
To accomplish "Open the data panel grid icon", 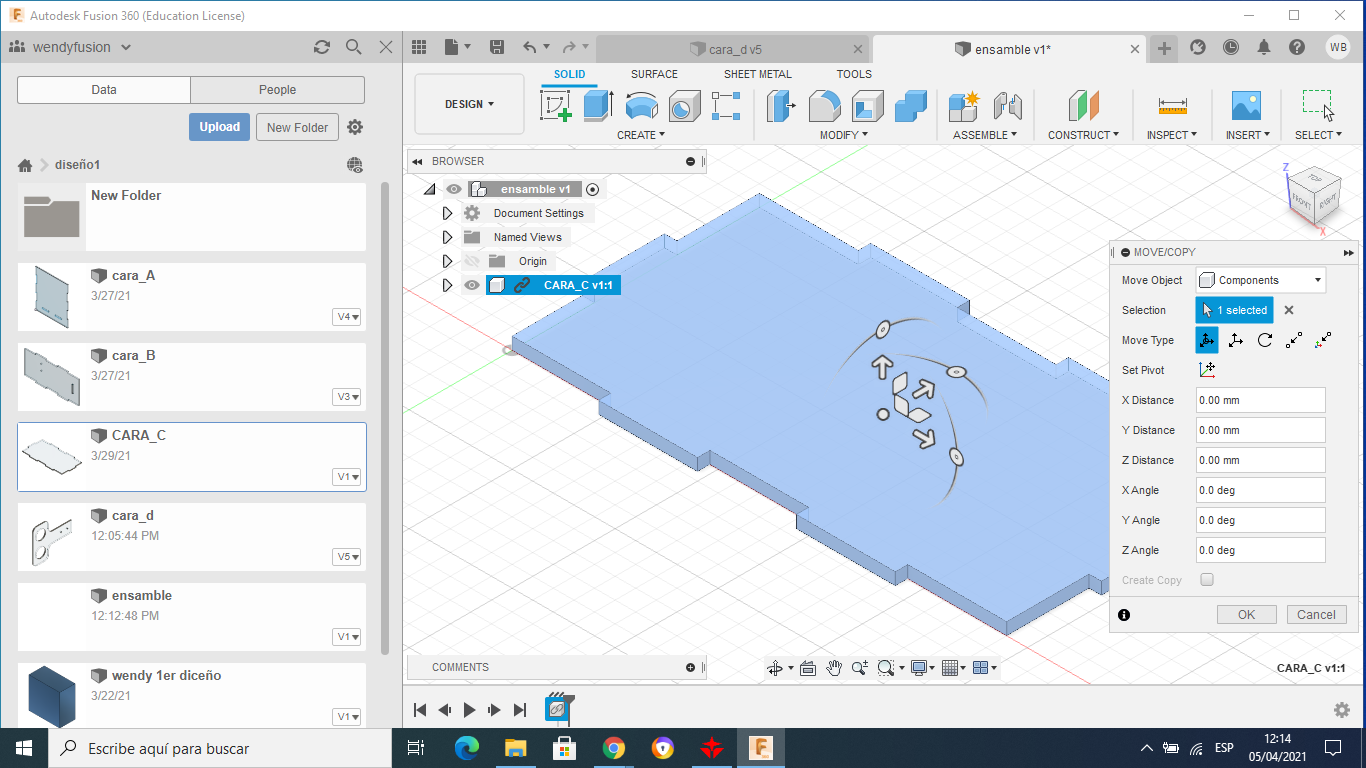I will 419,47.
